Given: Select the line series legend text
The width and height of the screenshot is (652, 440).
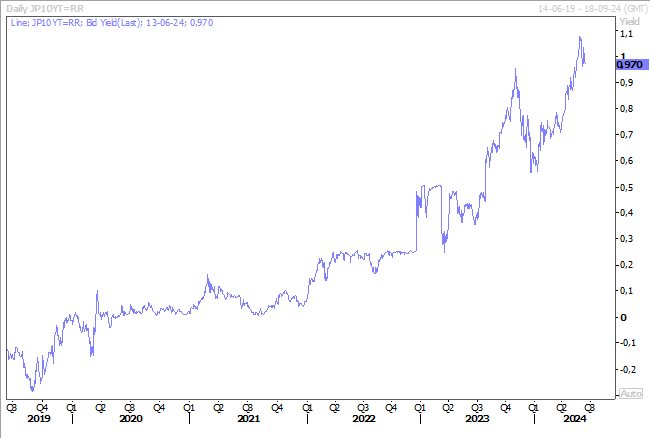Looking at the screenshot, I should (x=96, y=21).
